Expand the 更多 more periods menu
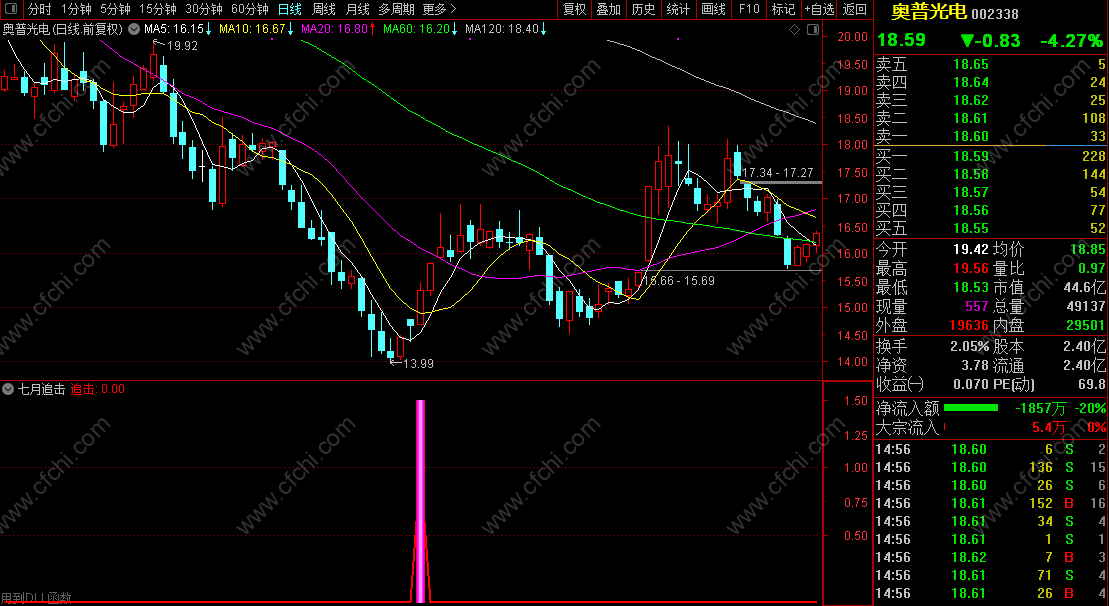Image resolution: width=1109 pixels, height=606 pixels. tap(439, 9)
